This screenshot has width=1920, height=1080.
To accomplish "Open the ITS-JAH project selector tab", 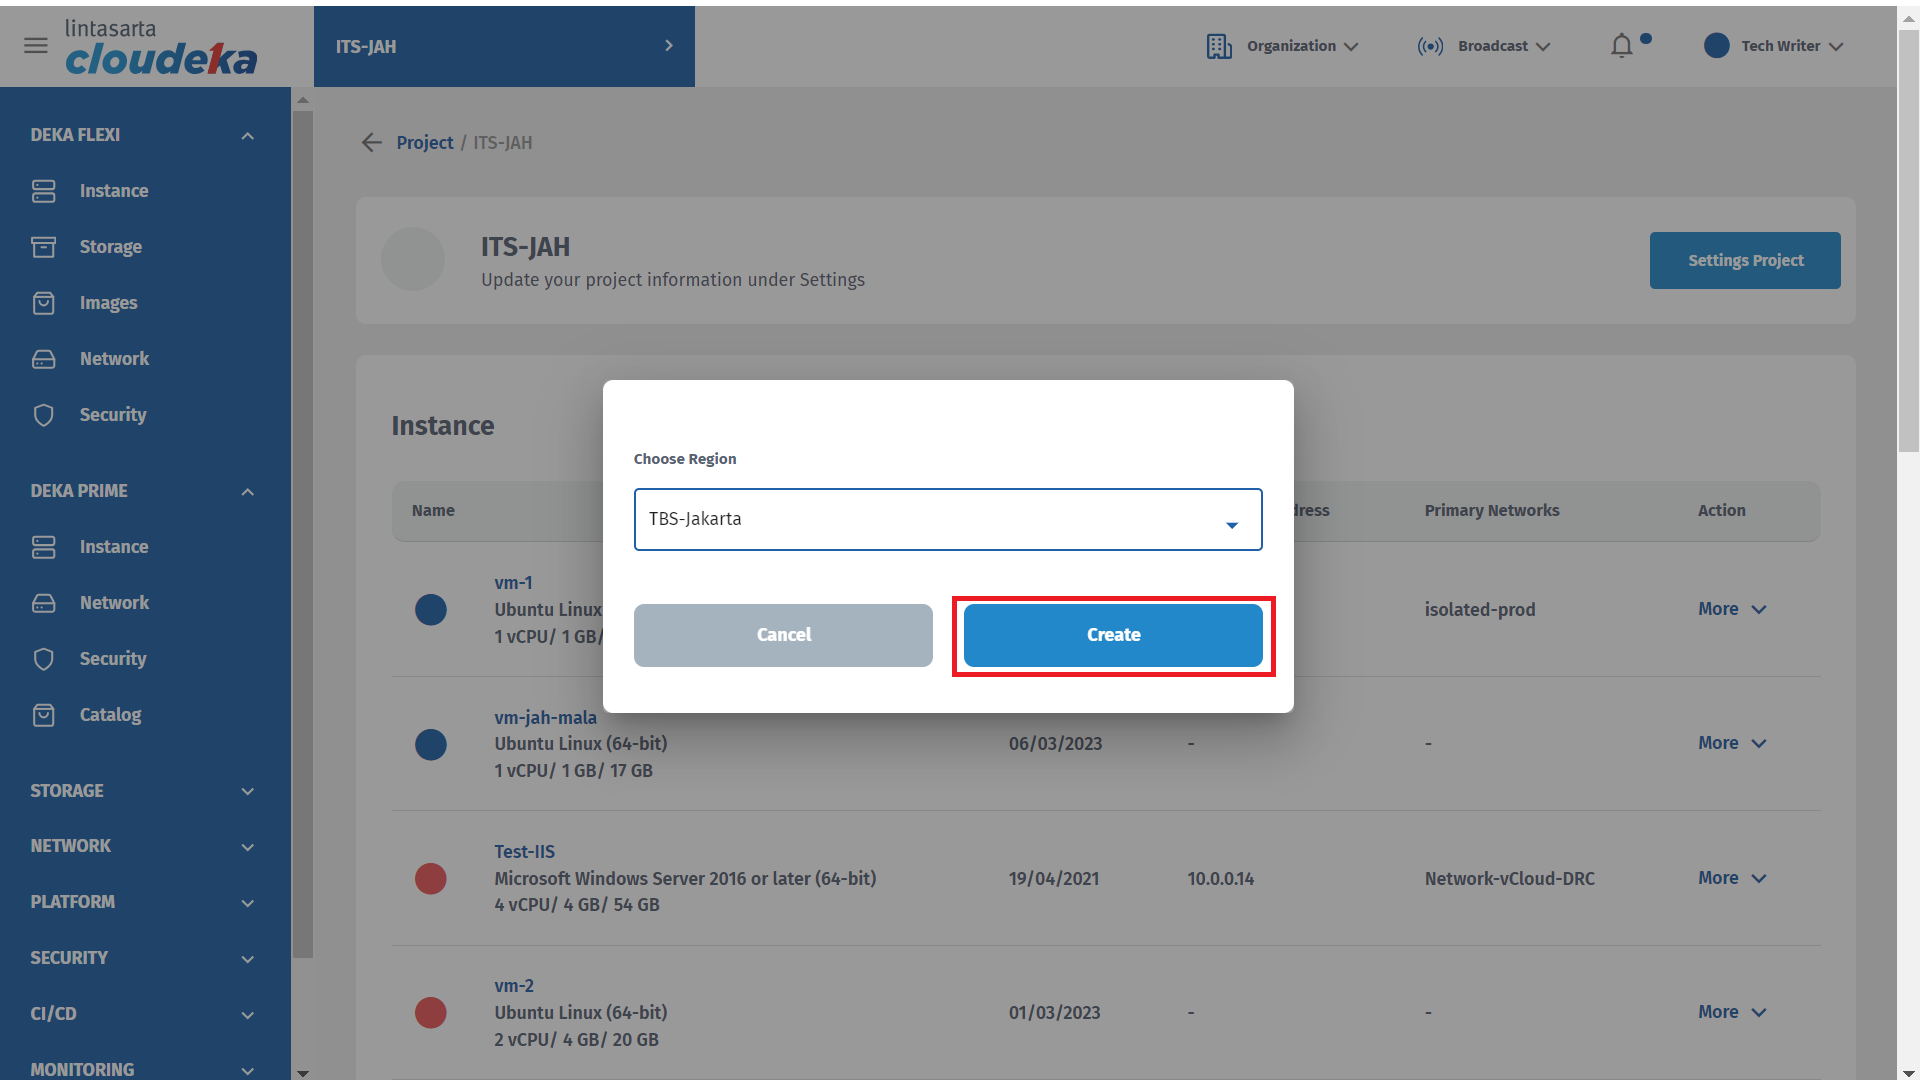I will click(504, 46).
